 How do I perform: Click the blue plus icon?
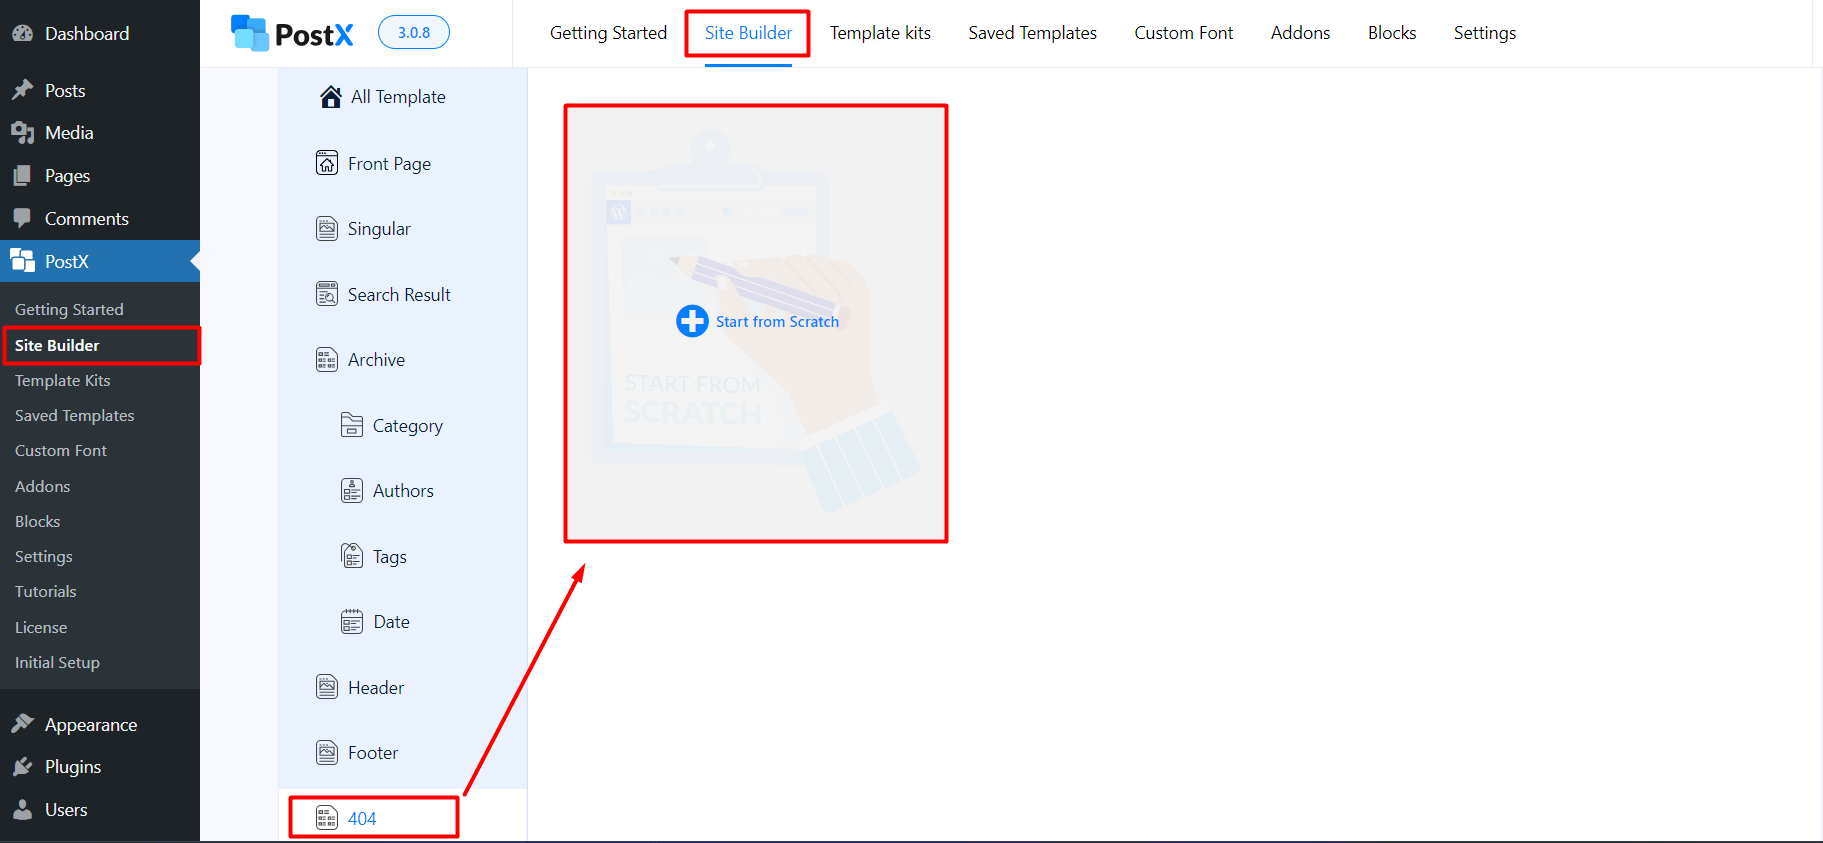[x=692, y=321]
